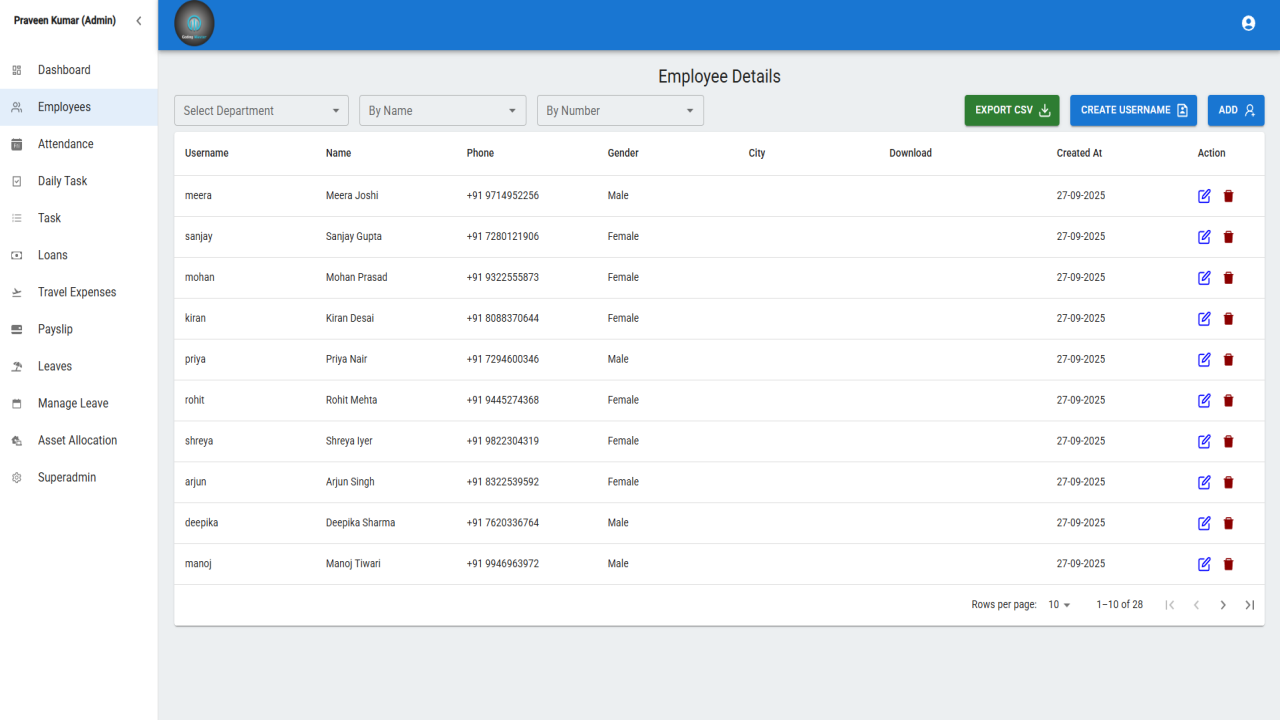The height and width of the screenshot is (720, 1280).
Task: Delete rohit's employee record
Action: click(1228, 401)
